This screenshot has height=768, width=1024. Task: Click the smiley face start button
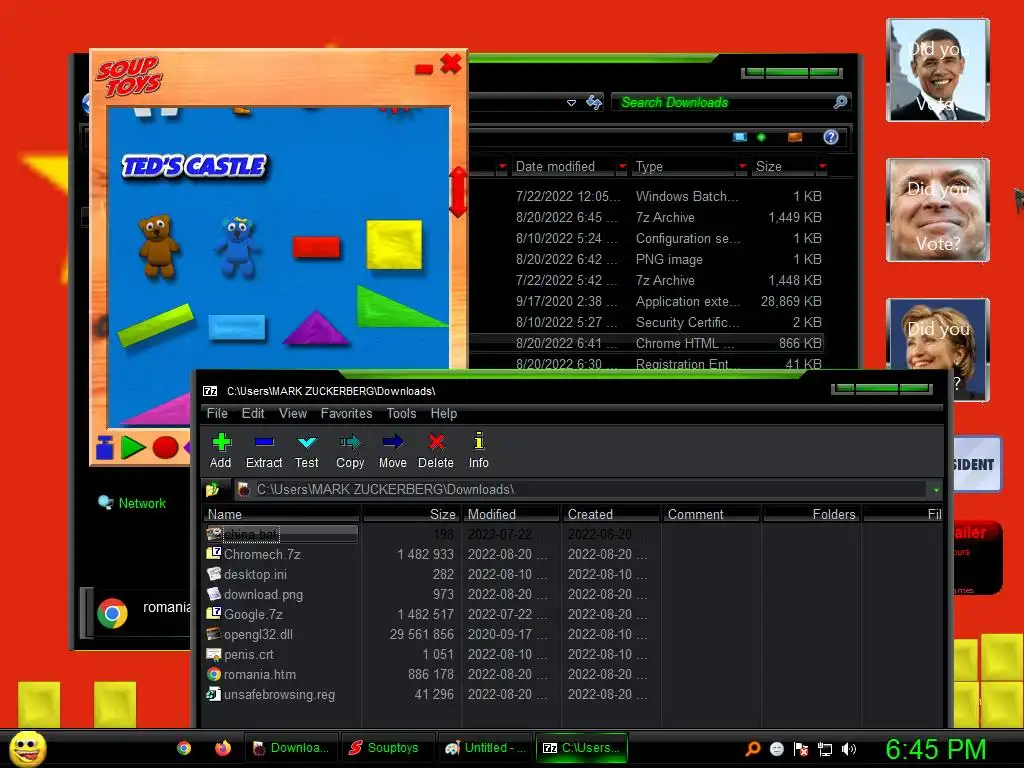pos(27,749)
